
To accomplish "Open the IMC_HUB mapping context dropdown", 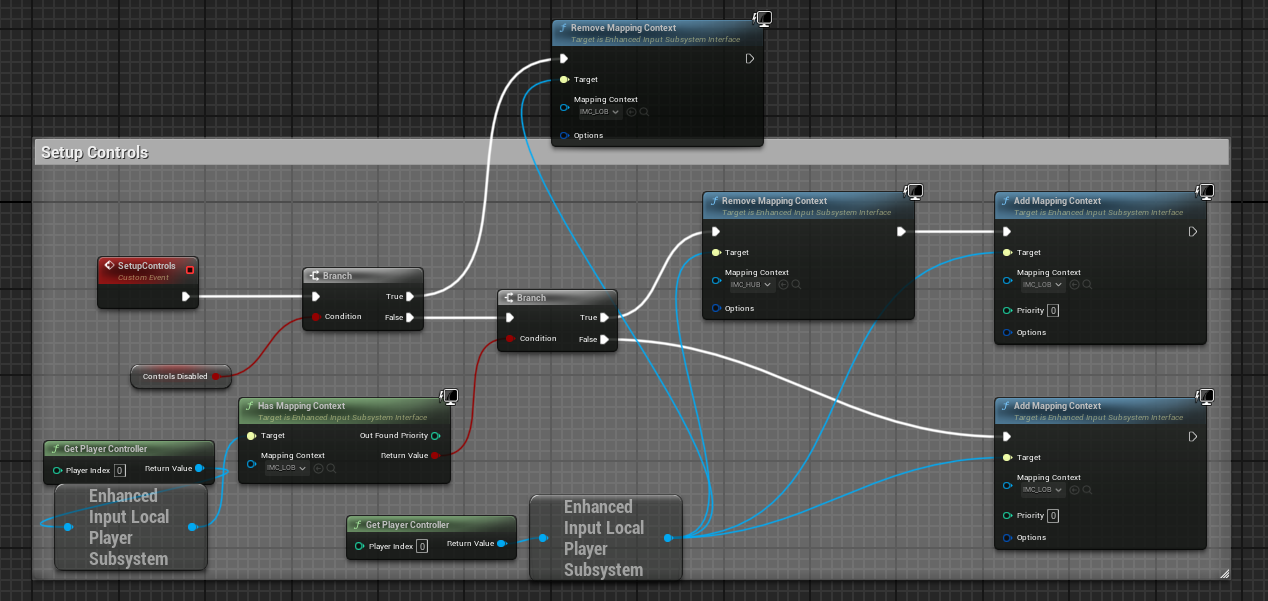I will pos(752,285).
